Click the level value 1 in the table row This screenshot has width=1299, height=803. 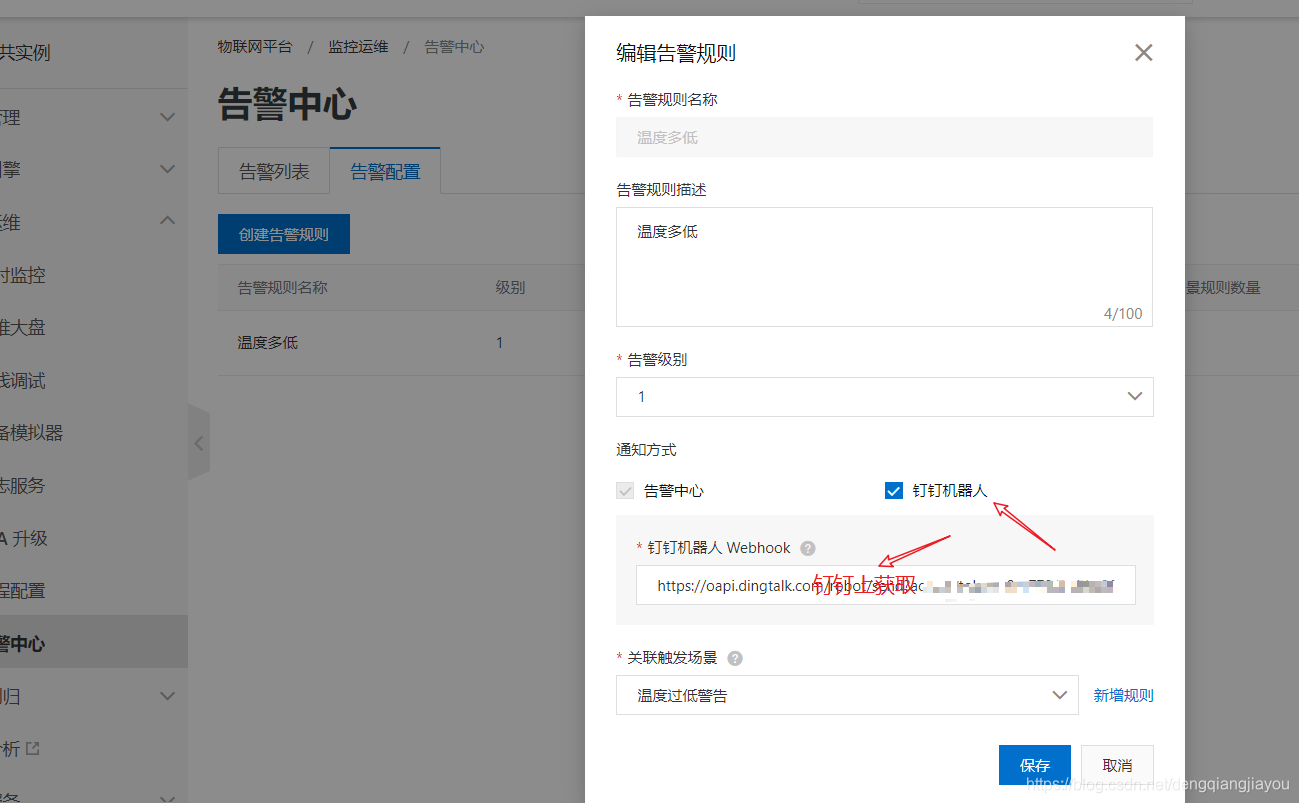click(500, 342)
